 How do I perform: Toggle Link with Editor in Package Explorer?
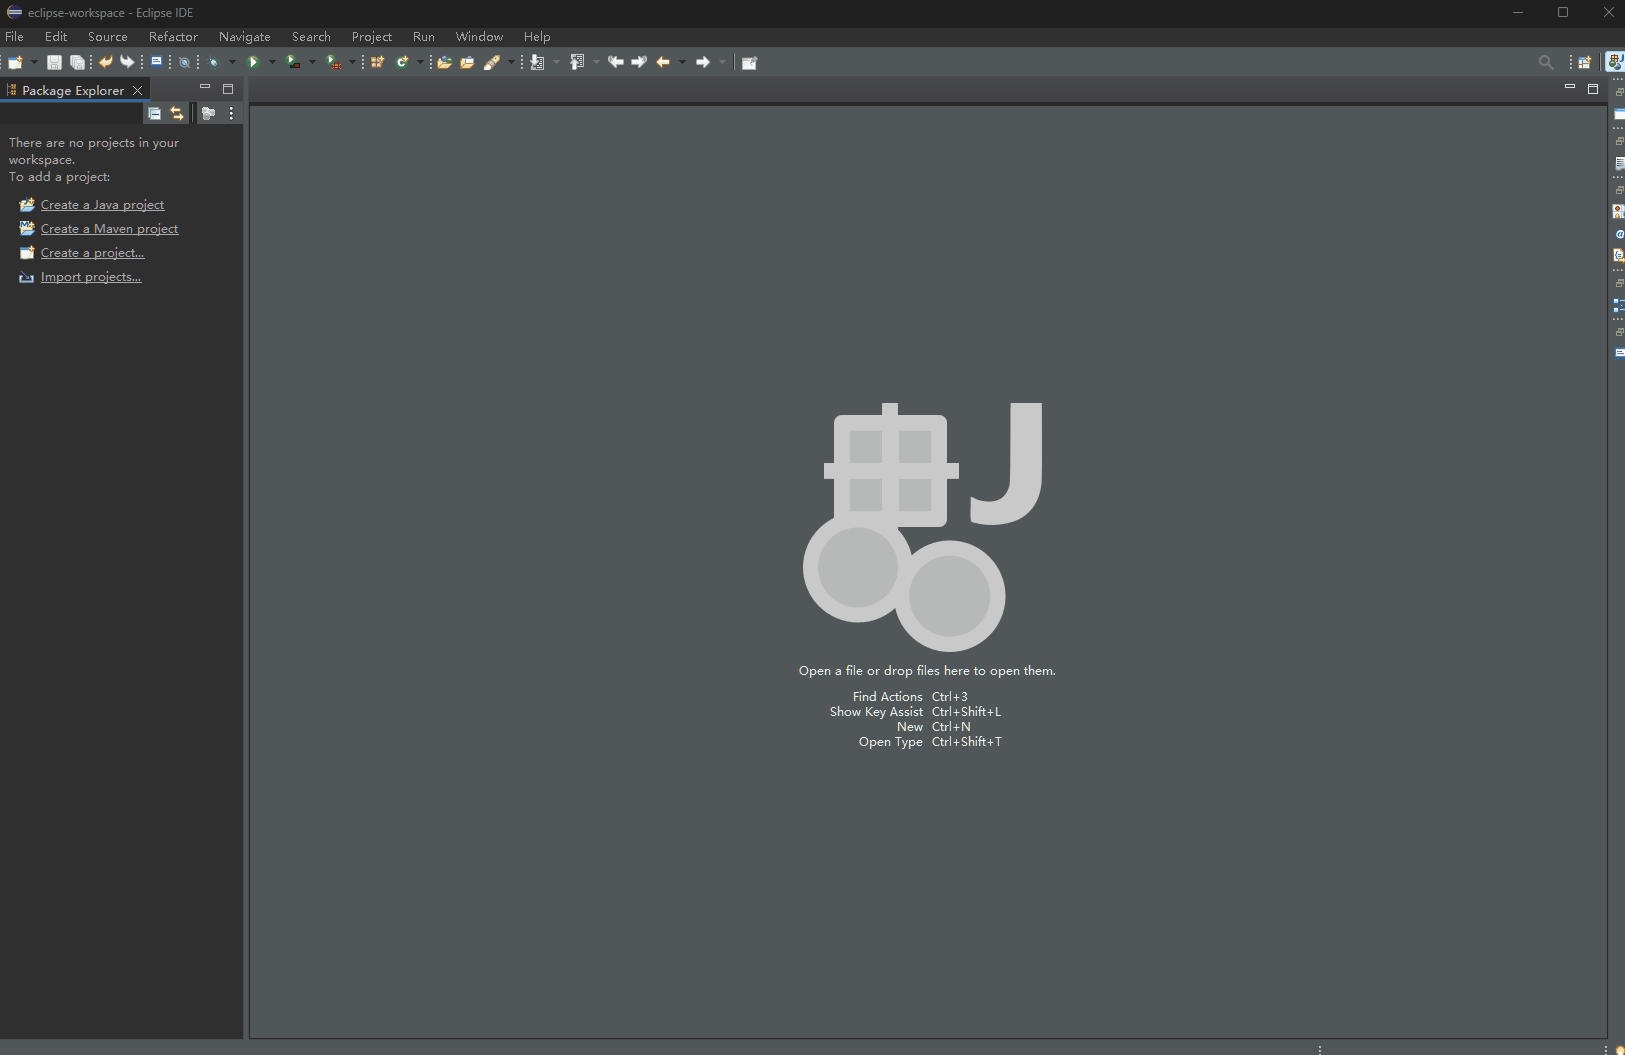click(177, 113)
